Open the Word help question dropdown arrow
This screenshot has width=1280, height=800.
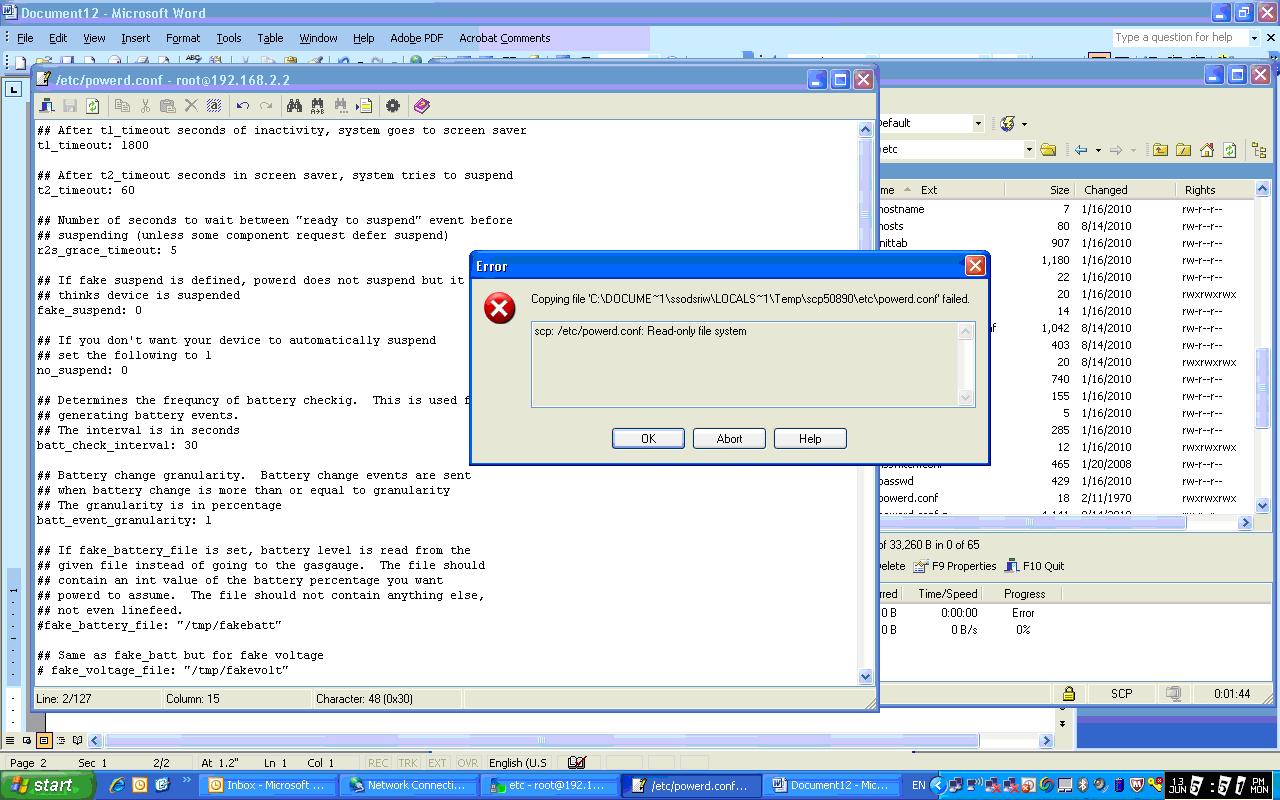[x=1253, y=38]
